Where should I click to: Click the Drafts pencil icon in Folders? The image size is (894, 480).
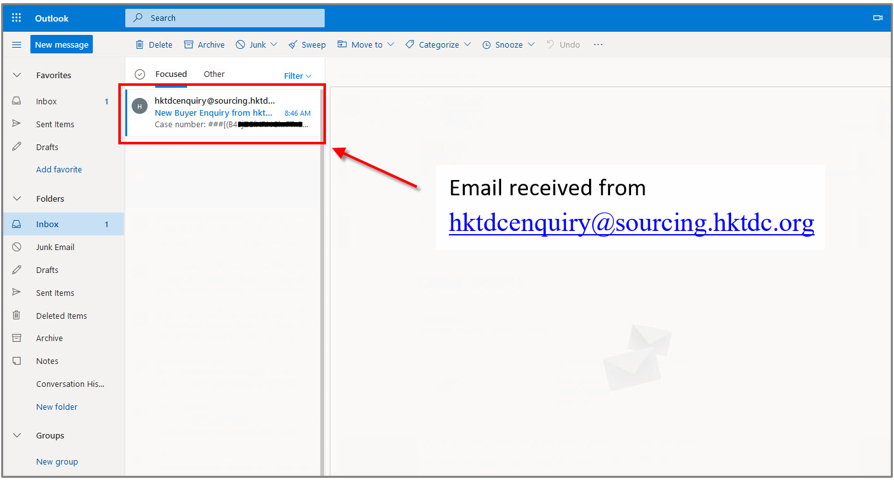pyautogui.click(x=17, y=270)
